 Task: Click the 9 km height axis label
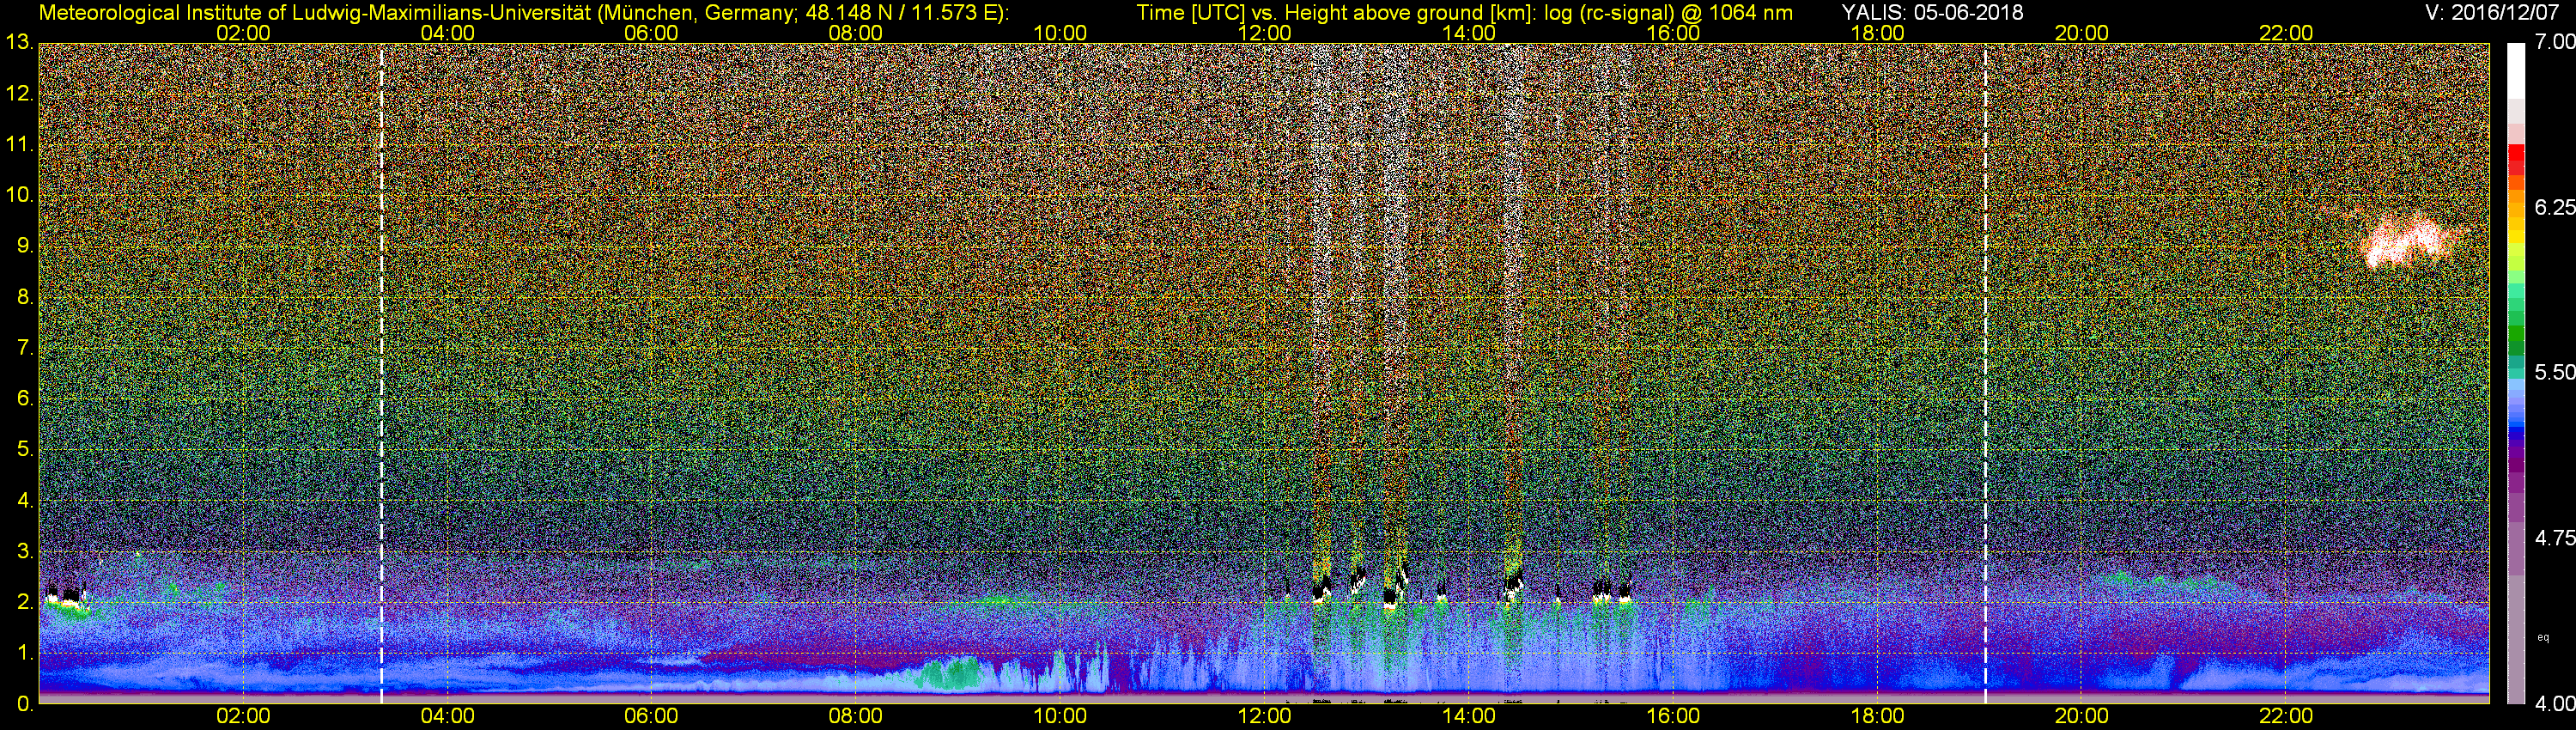tap(24, 246)
